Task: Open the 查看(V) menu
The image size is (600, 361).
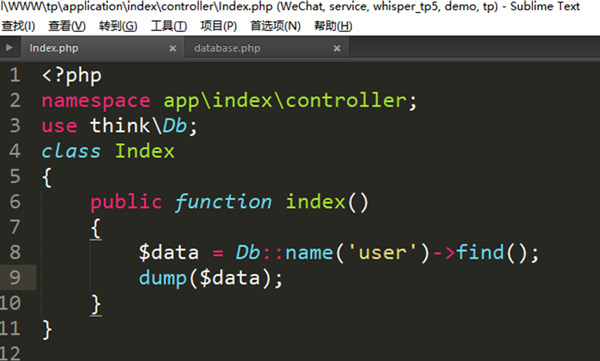Action: click(67, 26)
